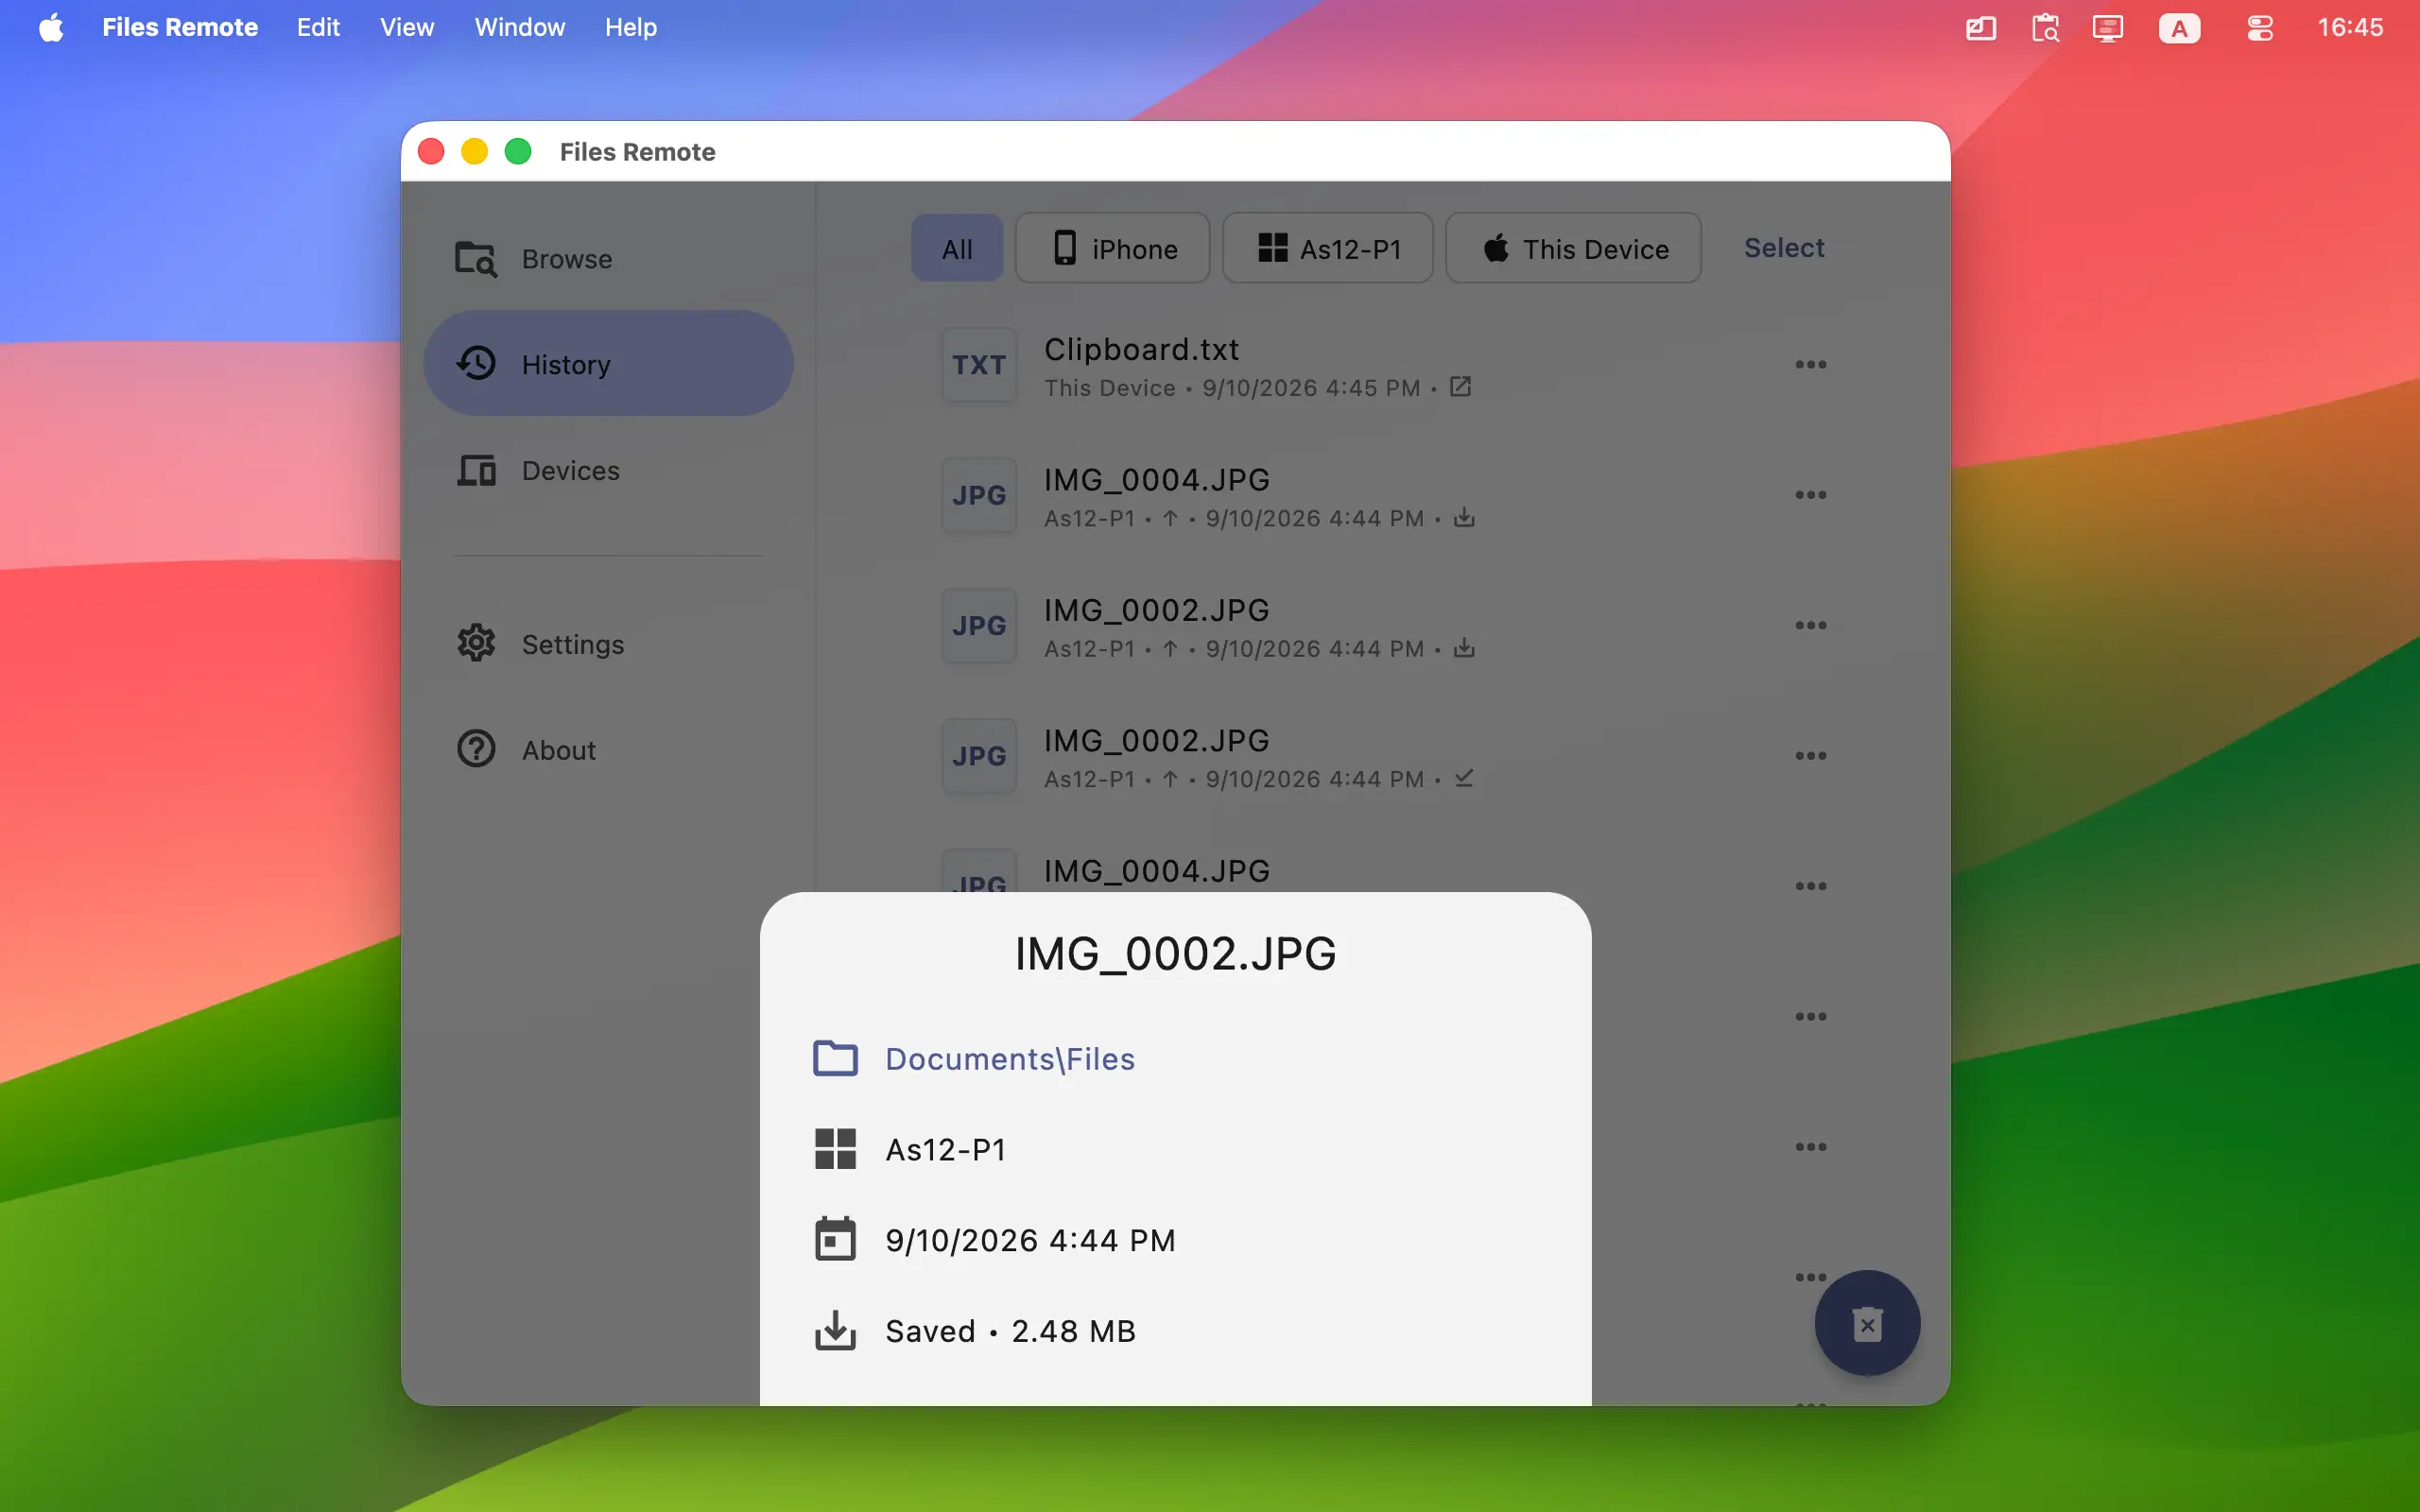Click the As12-P1 device name in sheet
Image resolution: width=2420 pixels, height=1512 pixels.
click(x=946, y=1150)
